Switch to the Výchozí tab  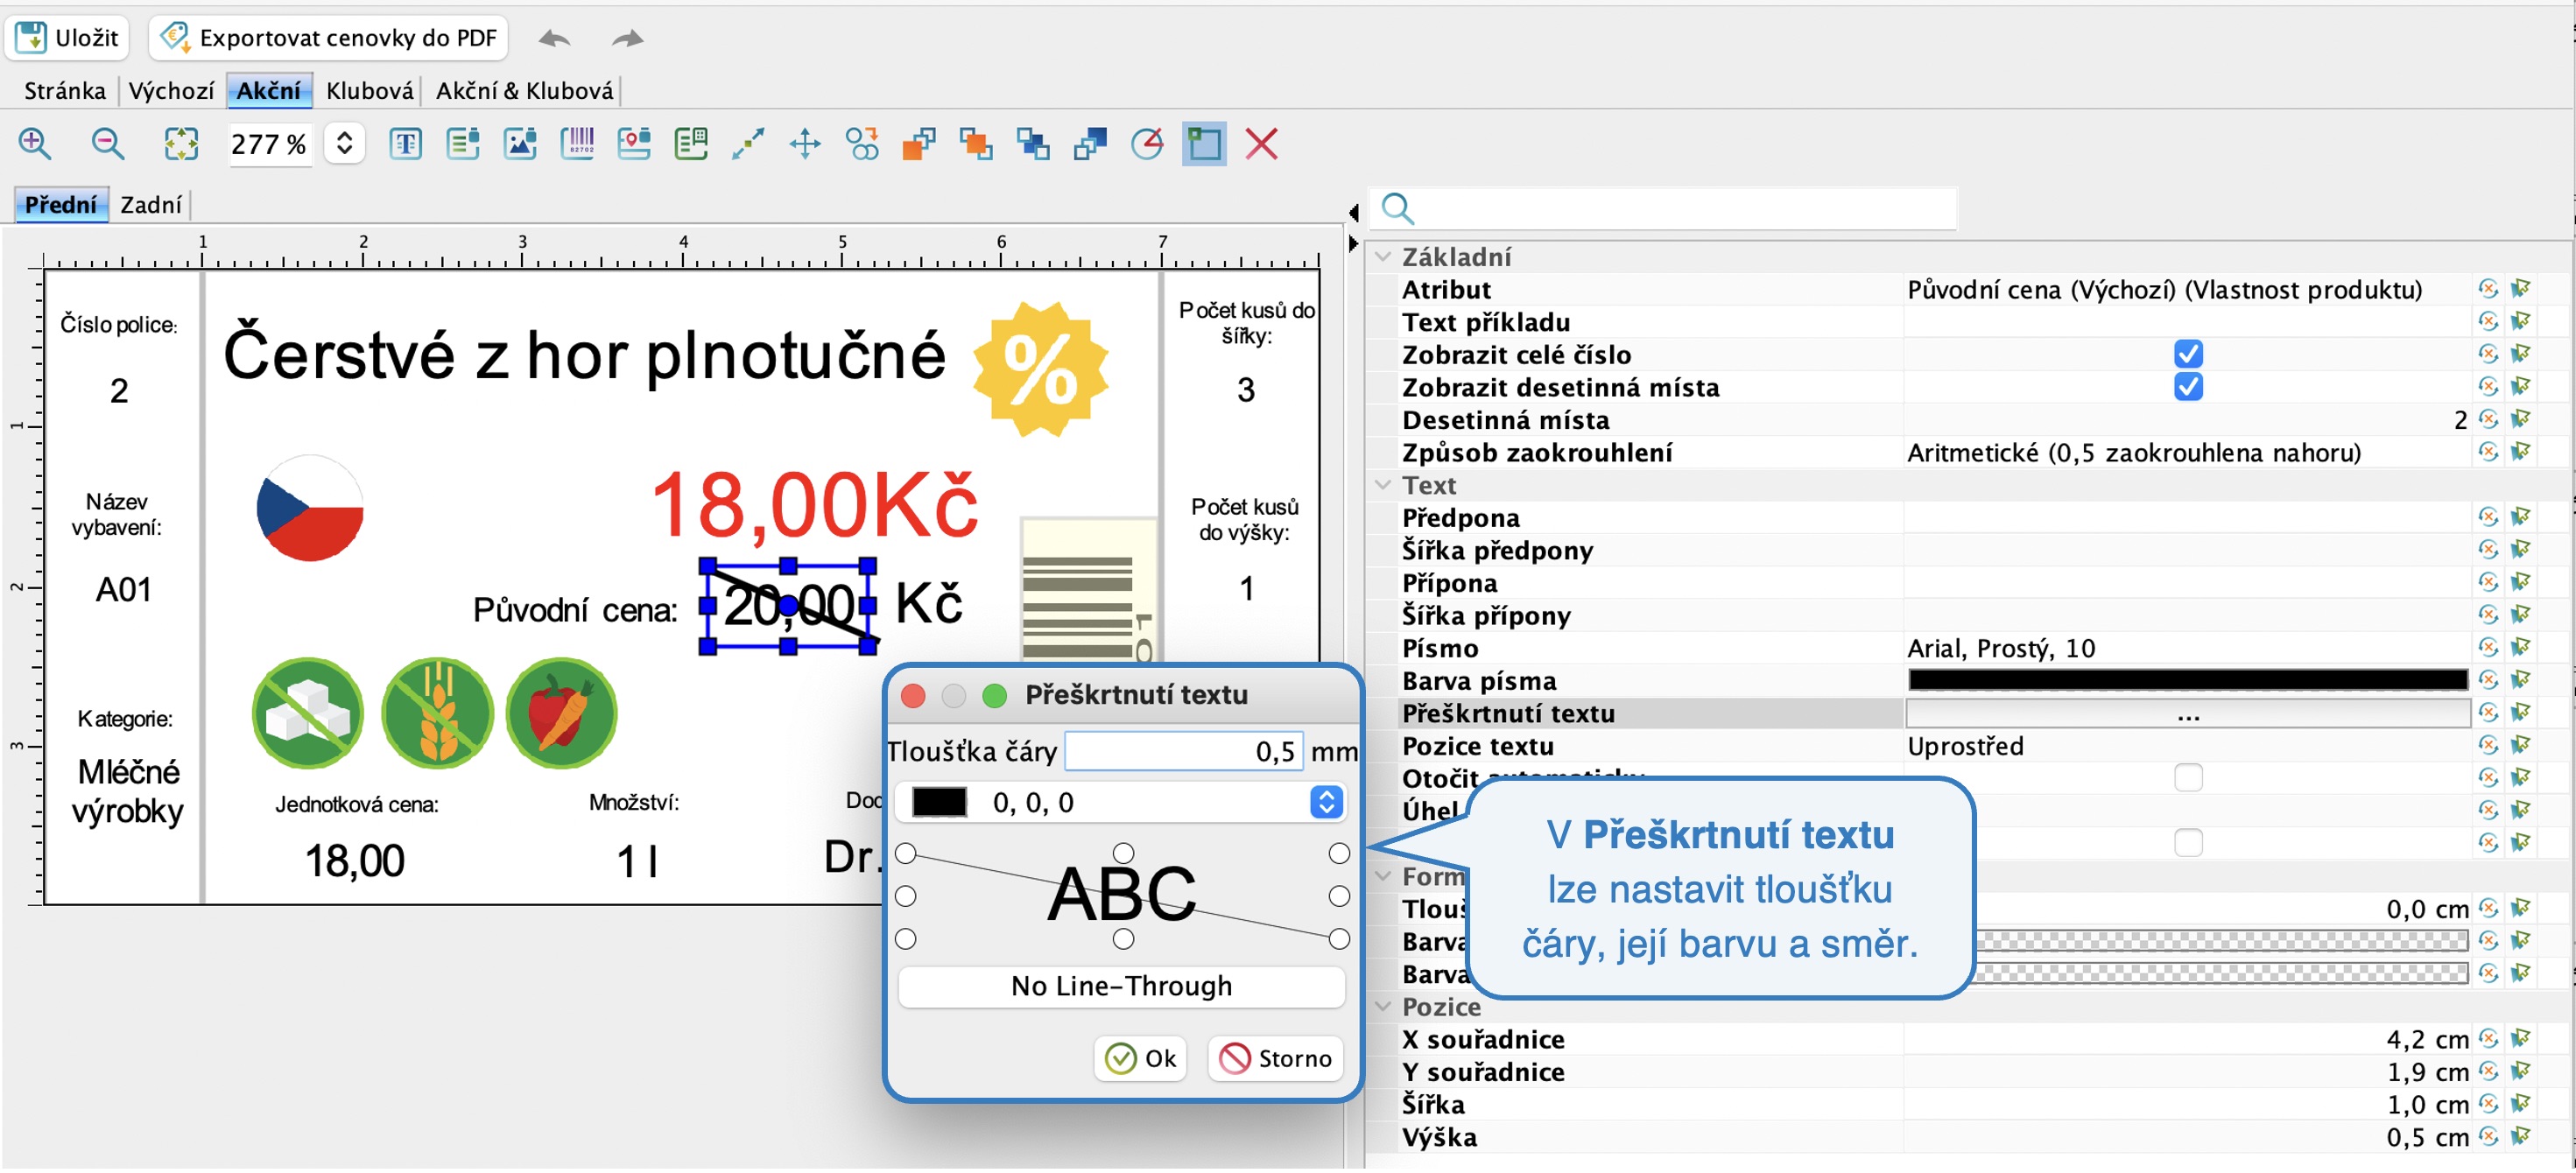171,91
